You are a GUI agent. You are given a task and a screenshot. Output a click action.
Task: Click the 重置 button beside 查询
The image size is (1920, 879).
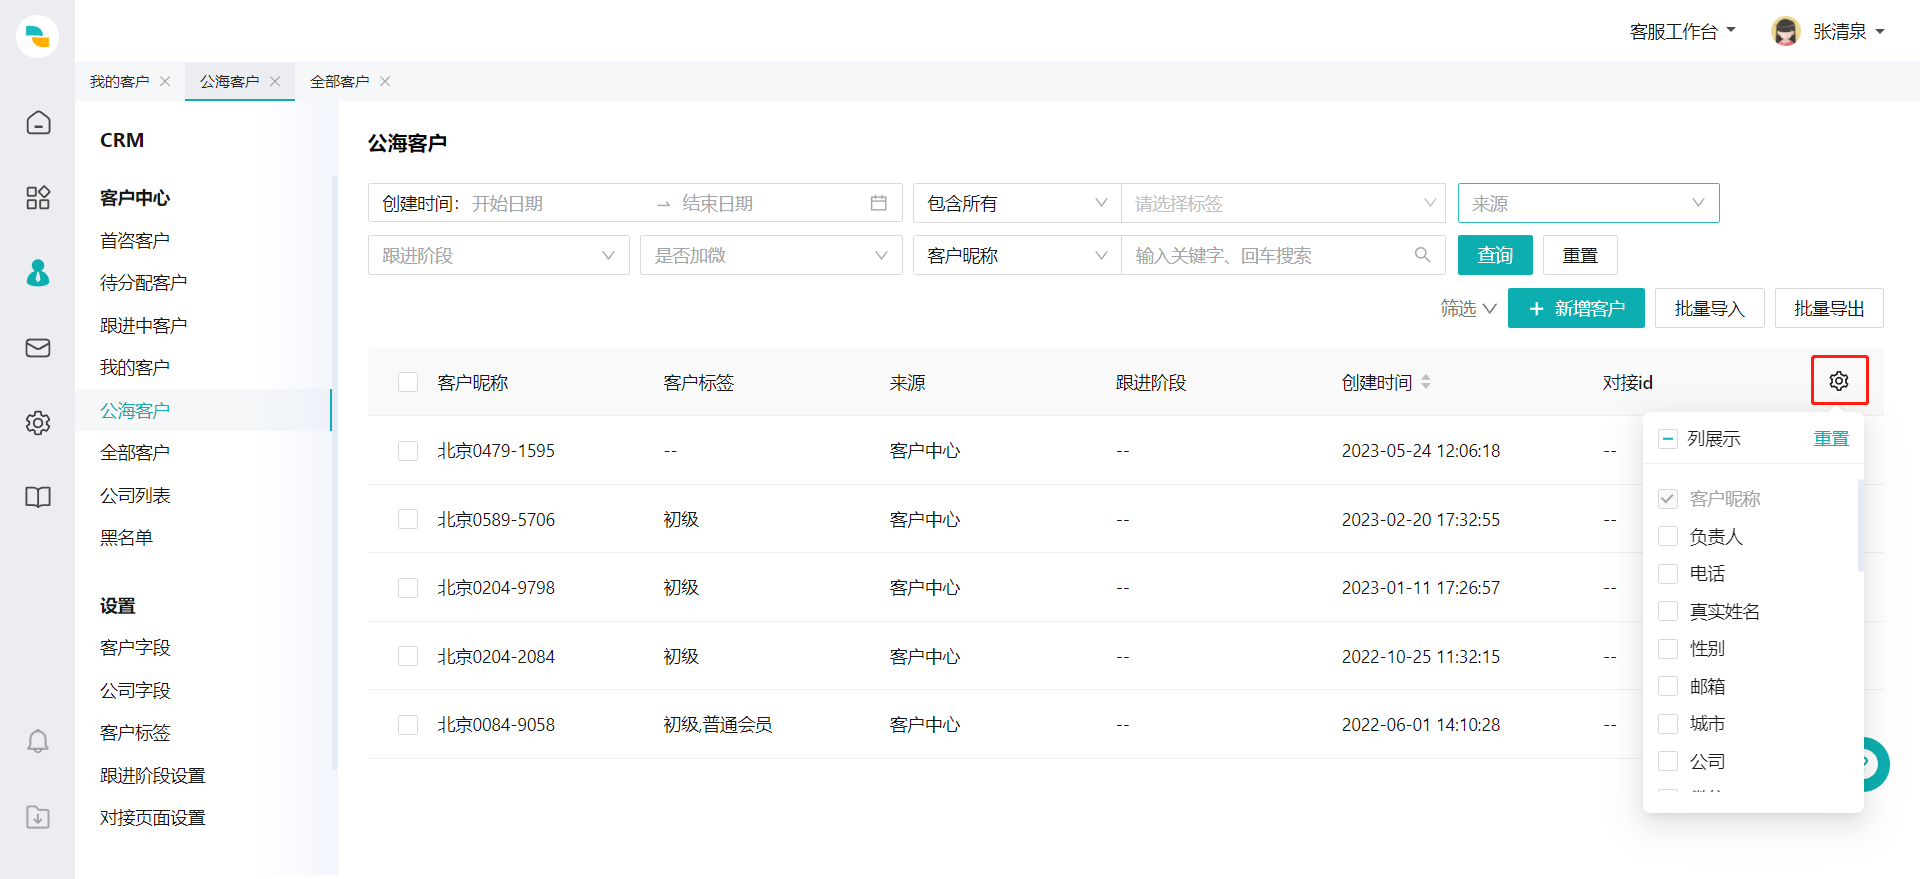point(1580,255)
